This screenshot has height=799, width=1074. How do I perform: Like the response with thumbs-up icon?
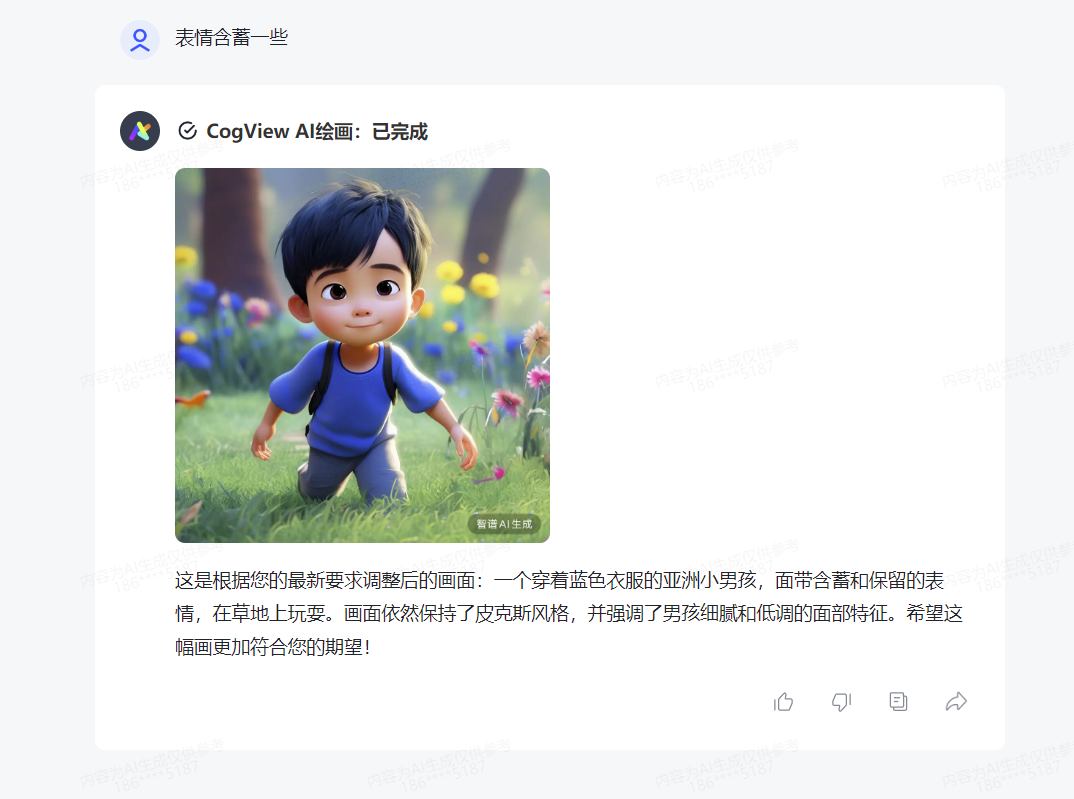[x=783, y=702]
